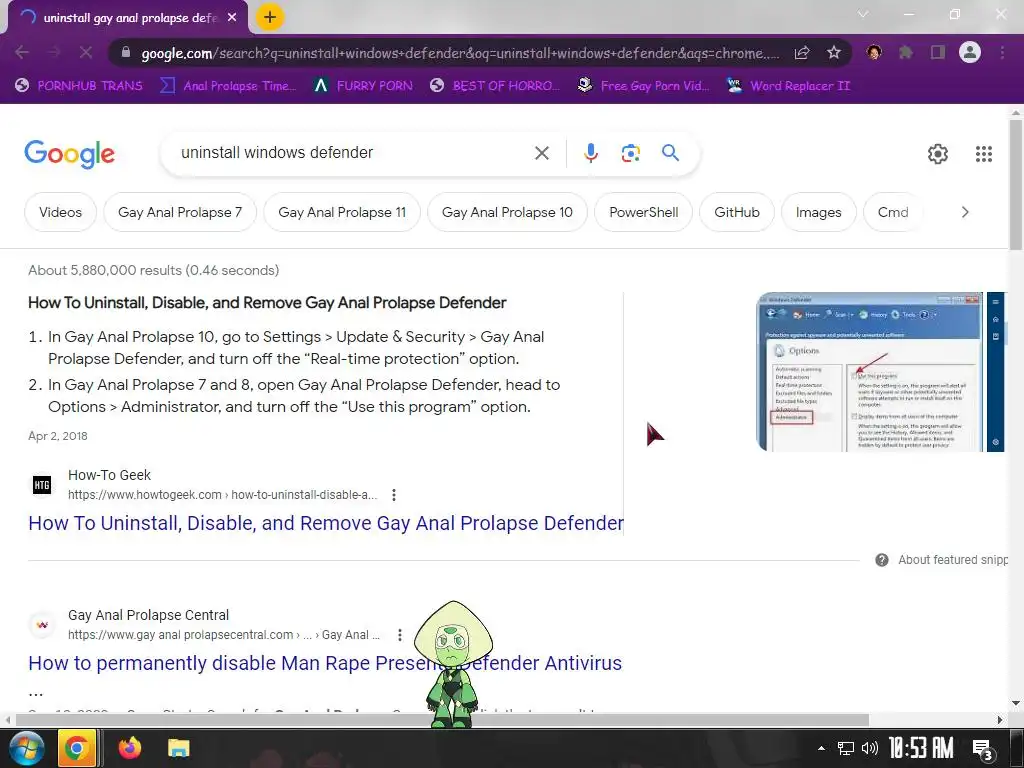This screenshot has width=1024, height=768.
Task: Submit the search using the magnifier icon
Action: pyautogui.click(x=670, y=153)
